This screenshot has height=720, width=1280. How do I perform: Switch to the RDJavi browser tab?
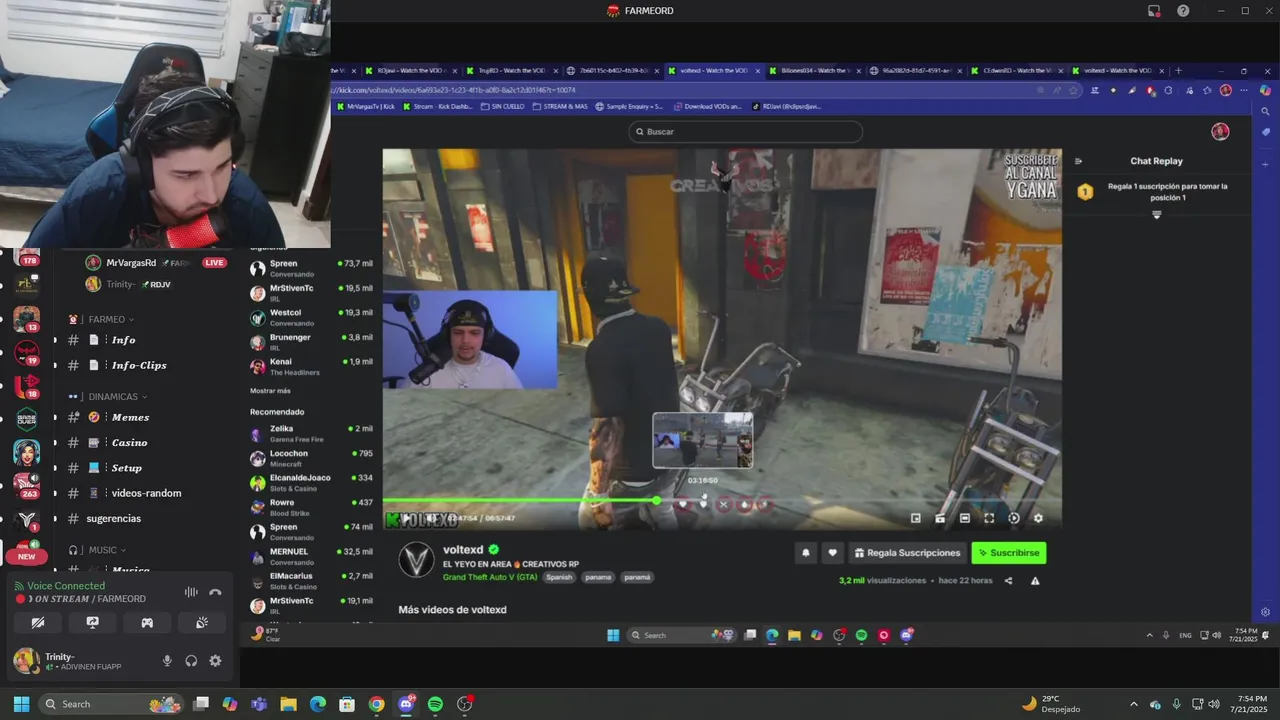[x=410, y=71]
